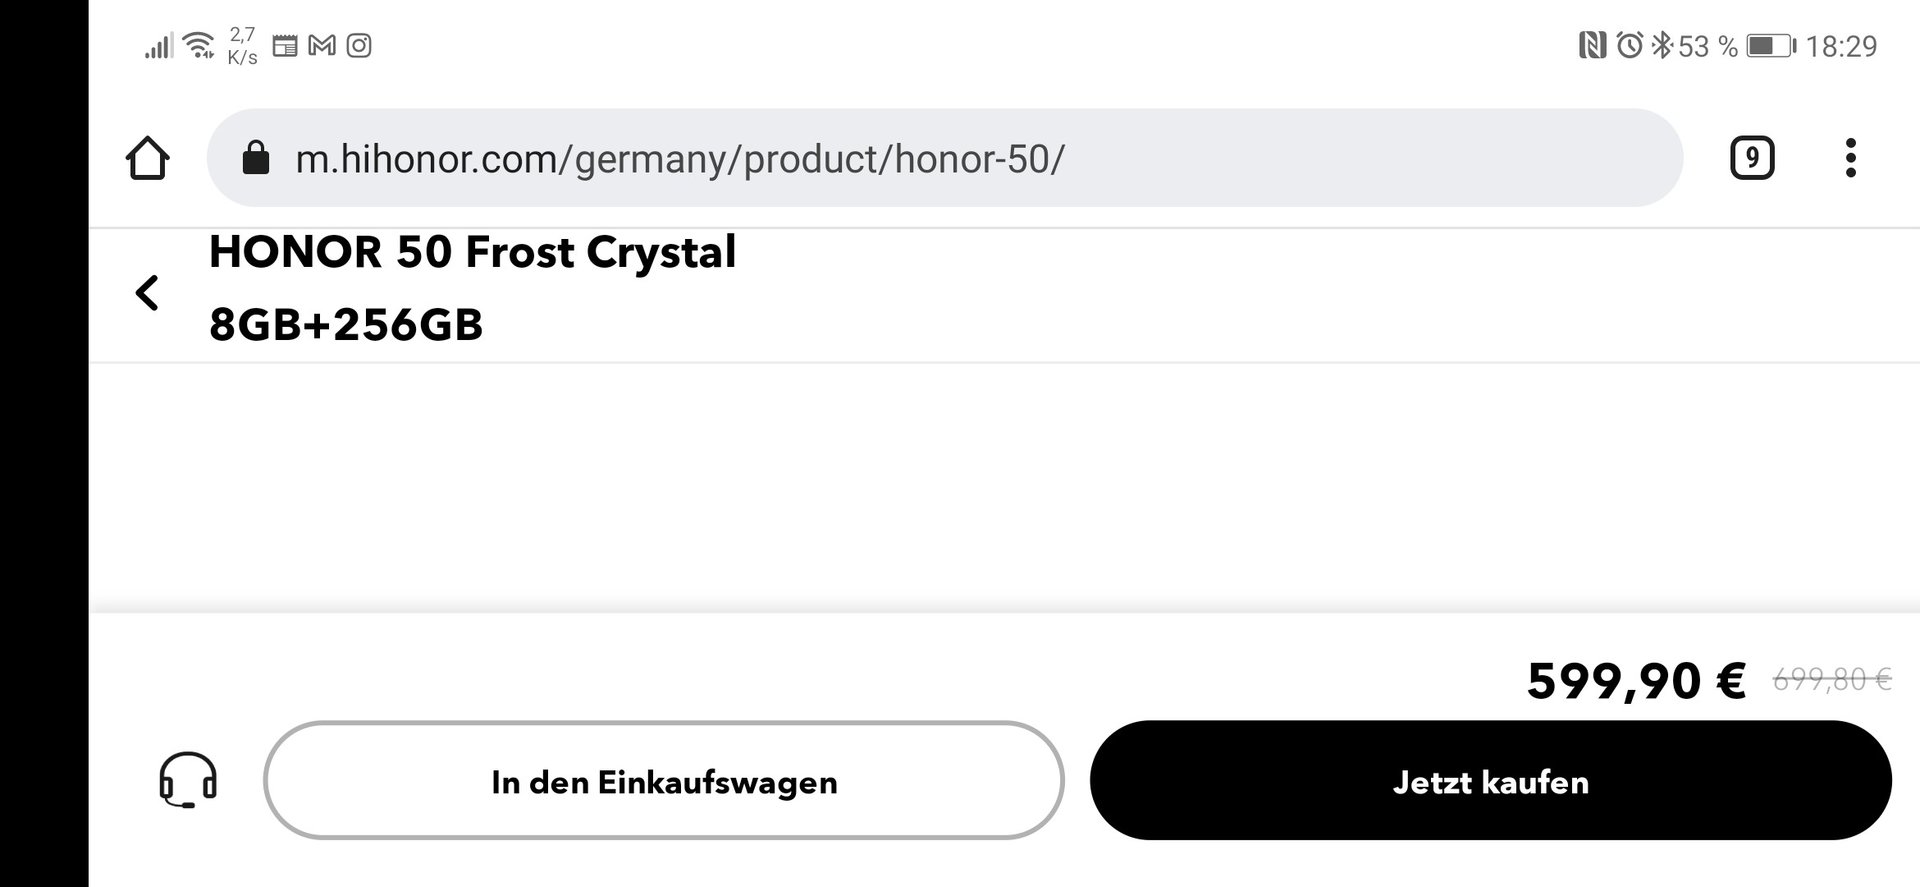The width and height of the screenshot is (1920, 887).
Task: Tap the calendar notification icon in status bar
Action: [285, 45]
